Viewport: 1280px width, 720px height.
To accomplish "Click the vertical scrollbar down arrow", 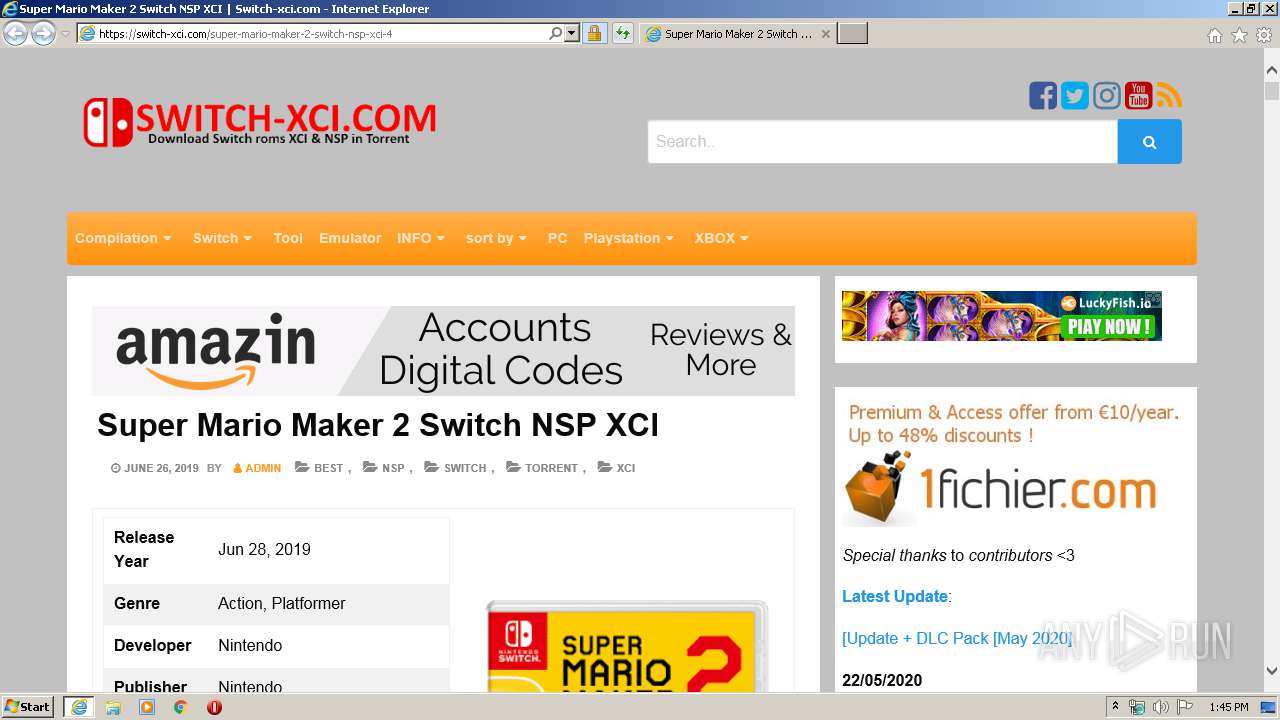I will (x=1271, y=672).
